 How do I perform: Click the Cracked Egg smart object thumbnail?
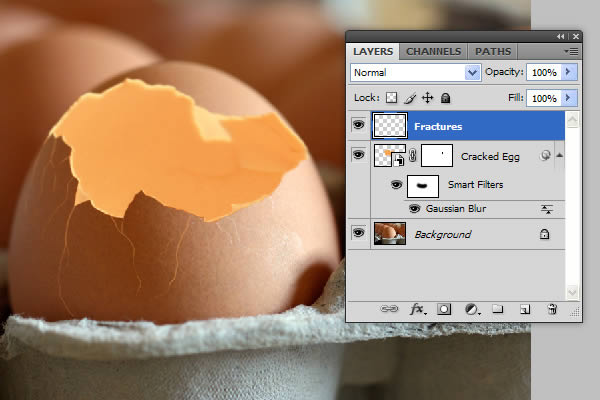coord(390,155)
